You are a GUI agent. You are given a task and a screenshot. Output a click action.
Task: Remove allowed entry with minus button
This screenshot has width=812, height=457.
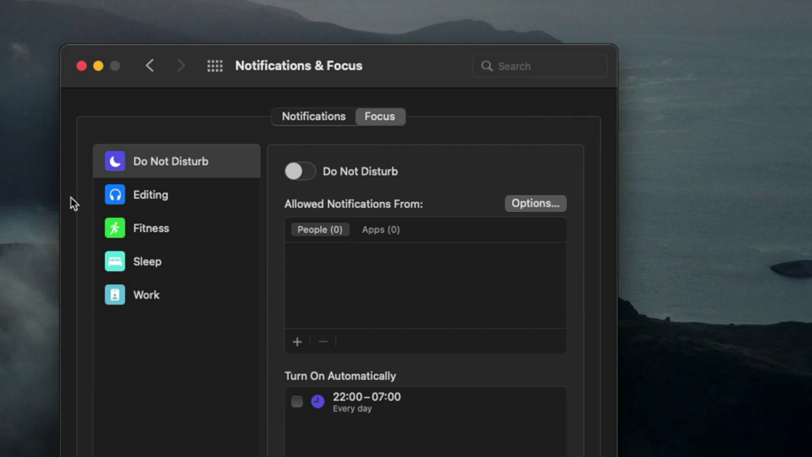[323, 342]
